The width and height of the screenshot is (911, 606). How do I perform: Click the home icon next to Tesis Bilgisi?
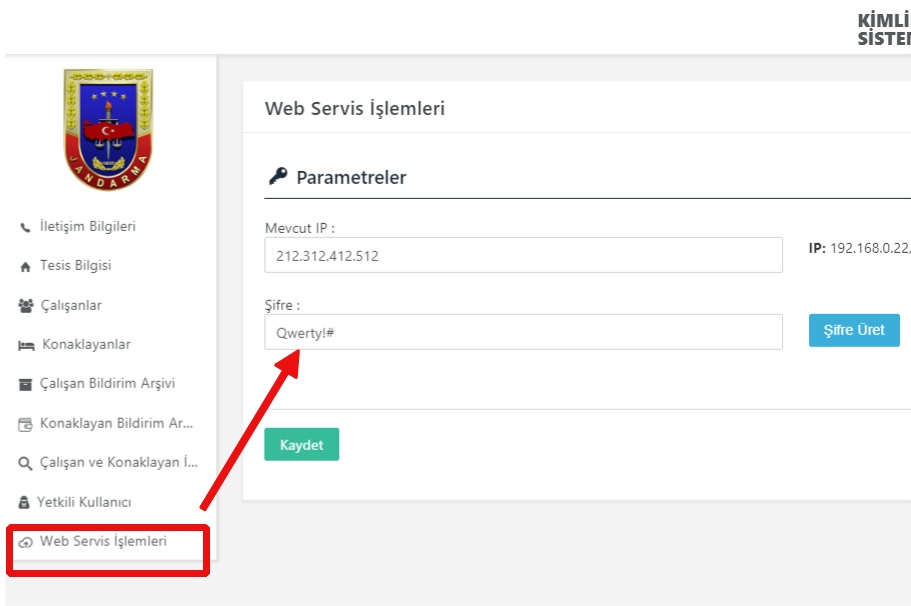(x=25, y=267)
